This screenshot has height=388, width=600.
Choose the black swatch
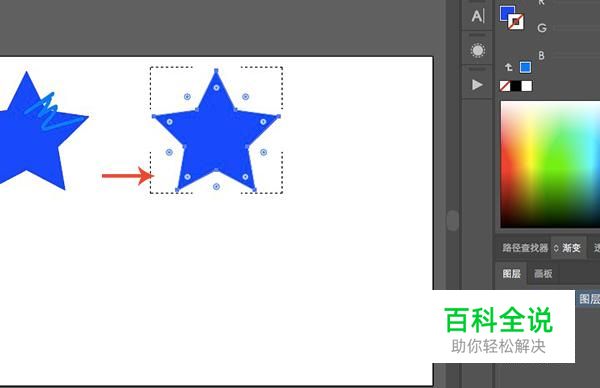[516, 86]
